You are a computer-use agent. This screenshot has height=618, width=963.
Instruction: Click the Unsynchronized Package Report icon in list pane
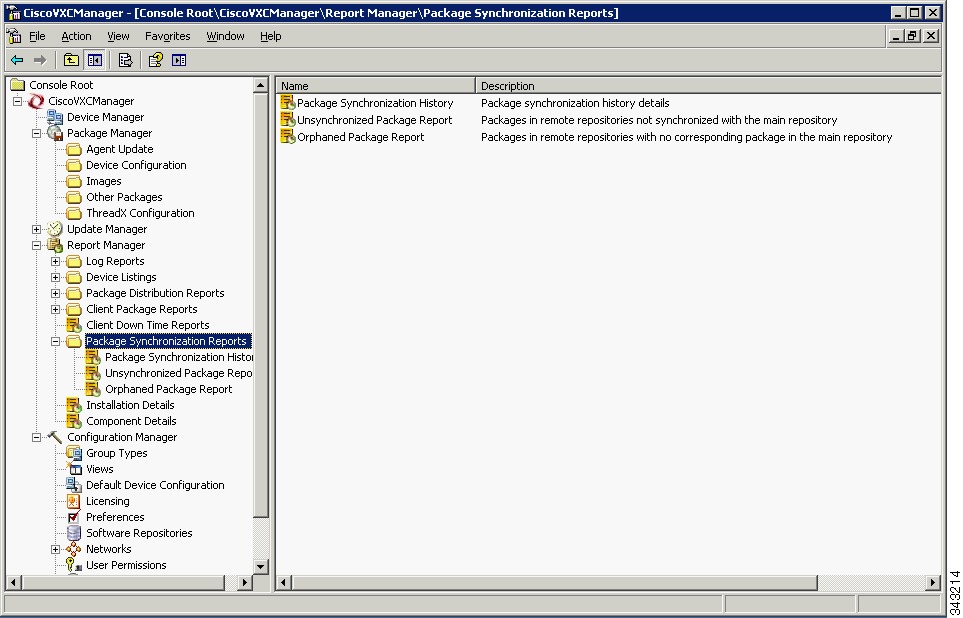pyautogui.click(x=287, y=120)
